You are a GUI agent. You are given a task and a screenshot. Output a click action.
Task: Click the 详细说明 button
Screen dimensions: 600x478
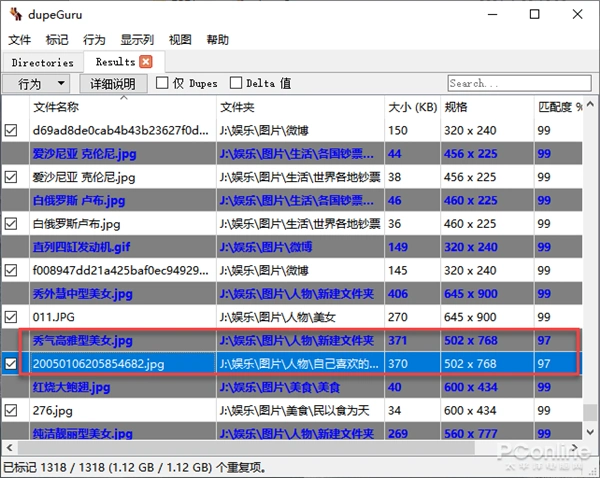tap(112, 84)
